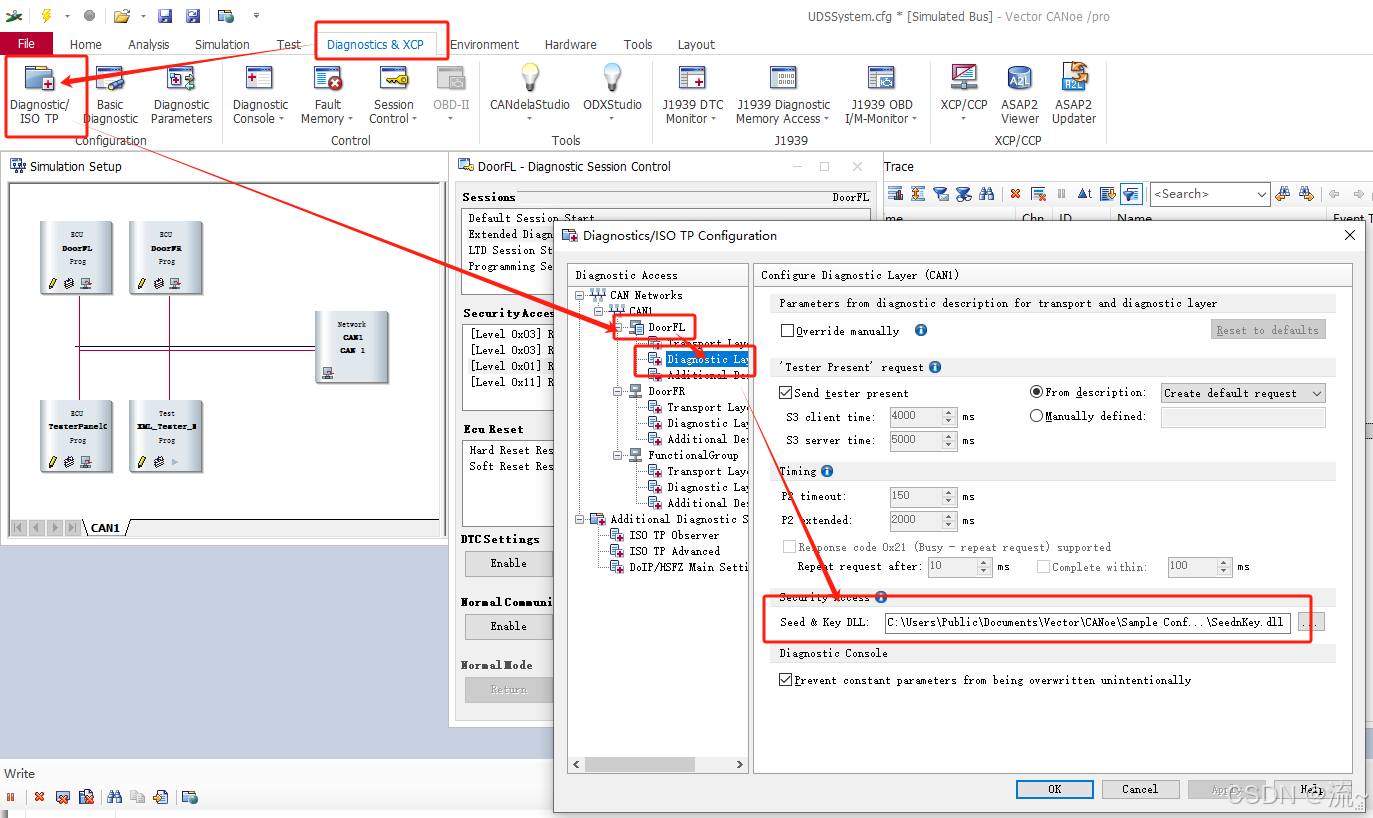This screenshot has height=818, width=1373.
Task: Open Session Control dropdown arrow
Action: pyautogui.click(x=416, y=119)
